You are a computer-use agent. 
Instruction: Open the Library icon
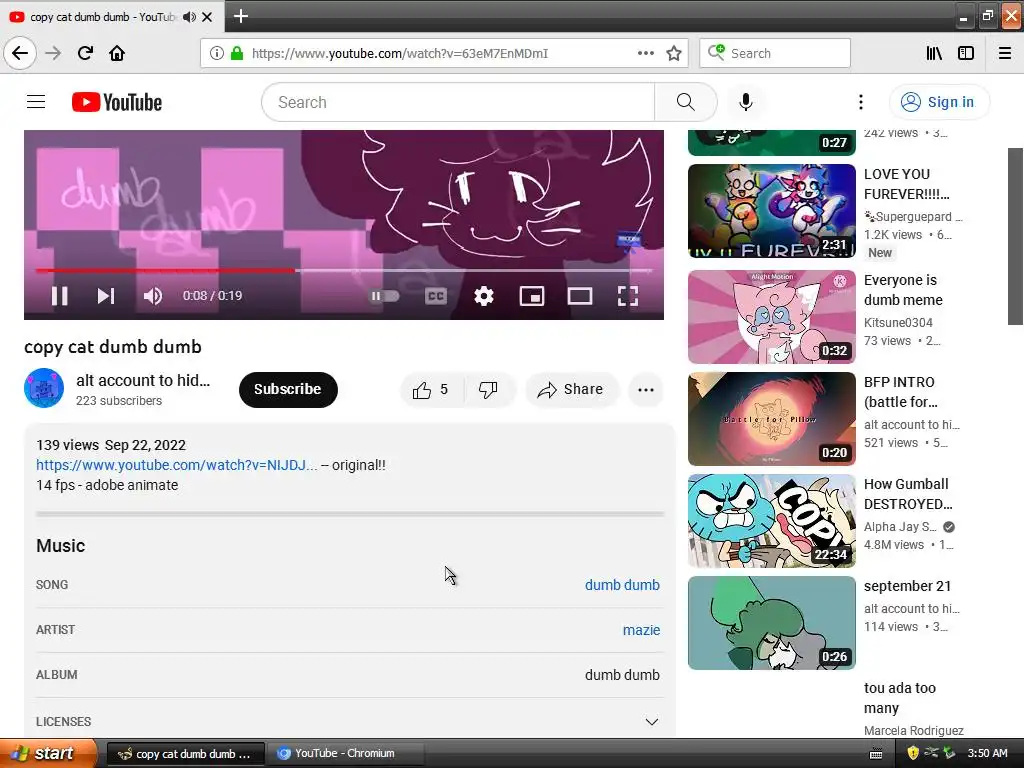pos(934,53)
